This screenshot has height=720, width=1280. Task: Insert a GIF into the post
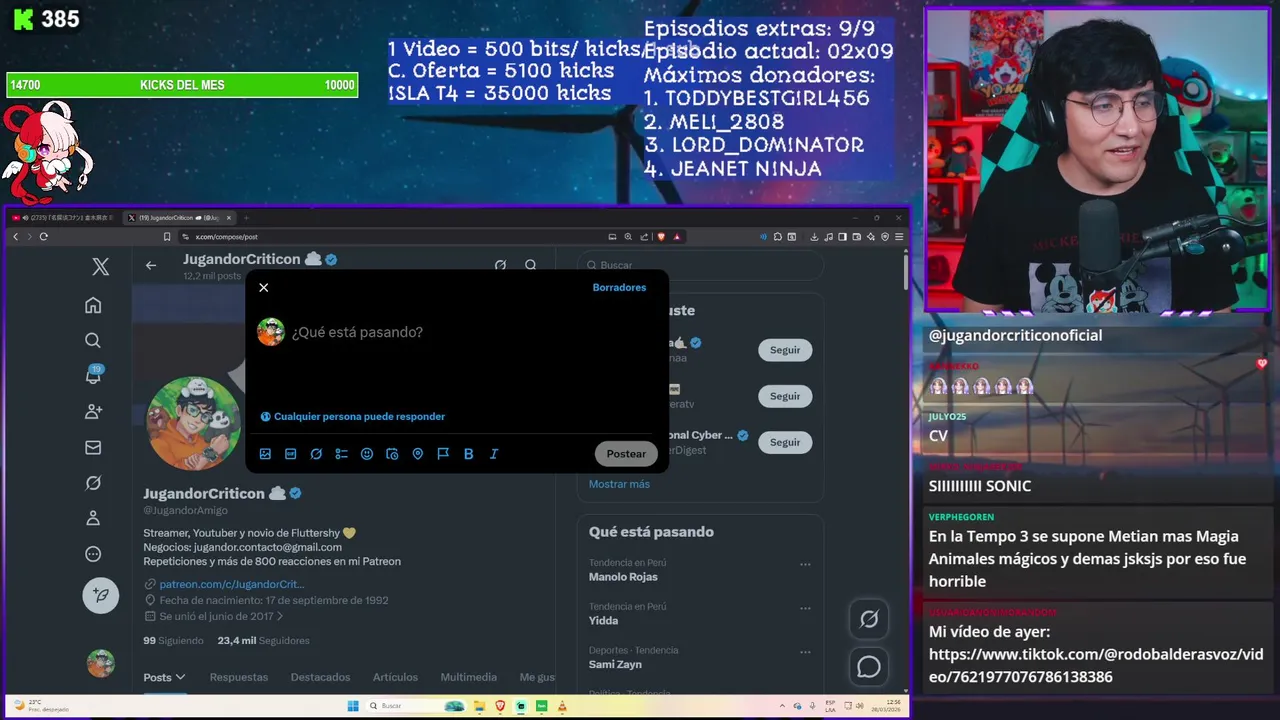tap(291, 454)
